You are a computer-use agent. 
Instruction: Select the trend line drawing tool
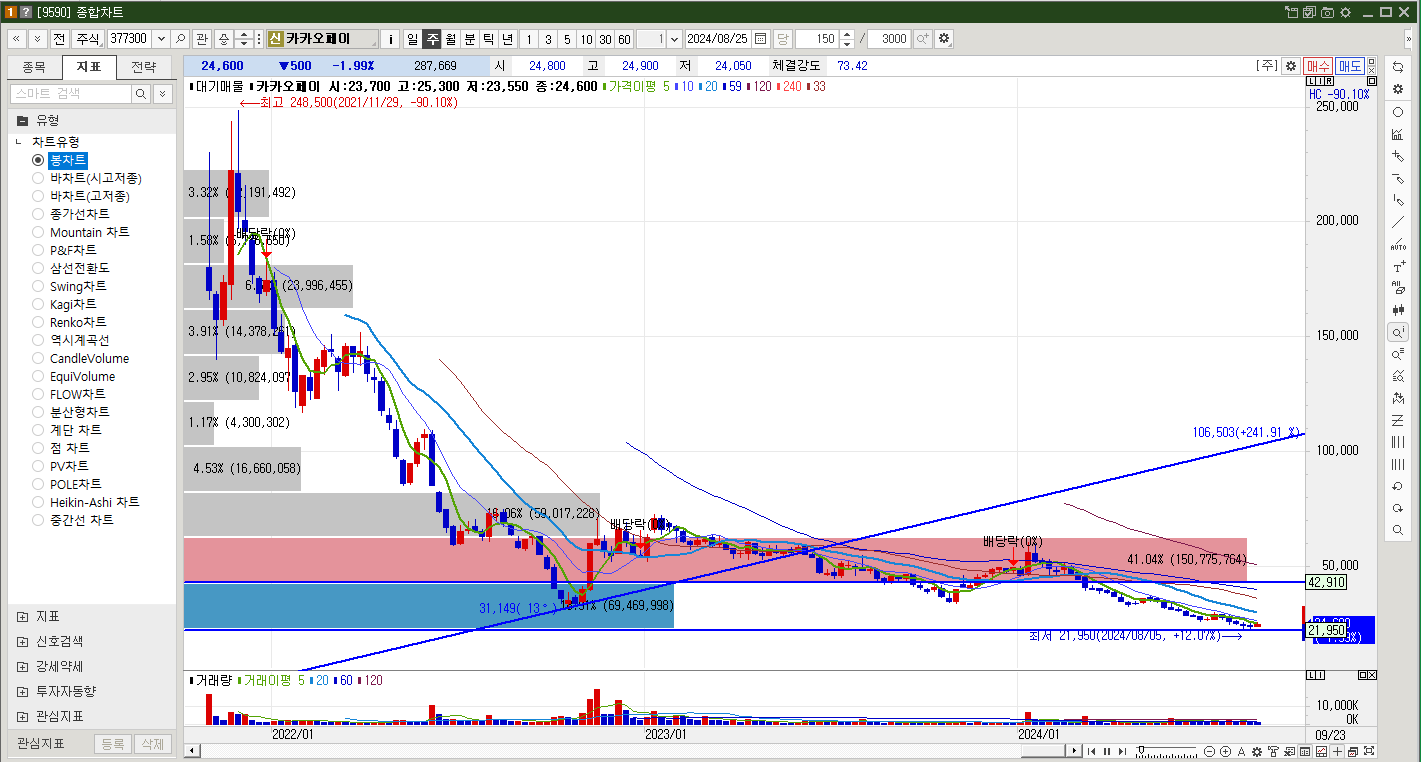[x=1398, y=222]
